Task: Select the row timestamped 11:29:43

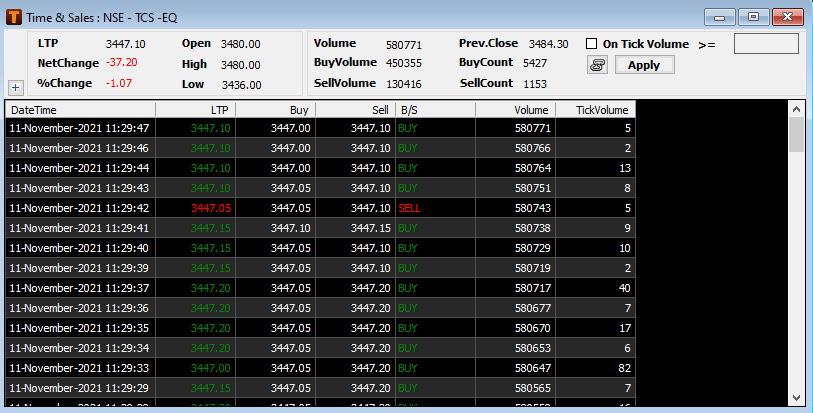Action: pyautogui.click(x=320, y=188)
